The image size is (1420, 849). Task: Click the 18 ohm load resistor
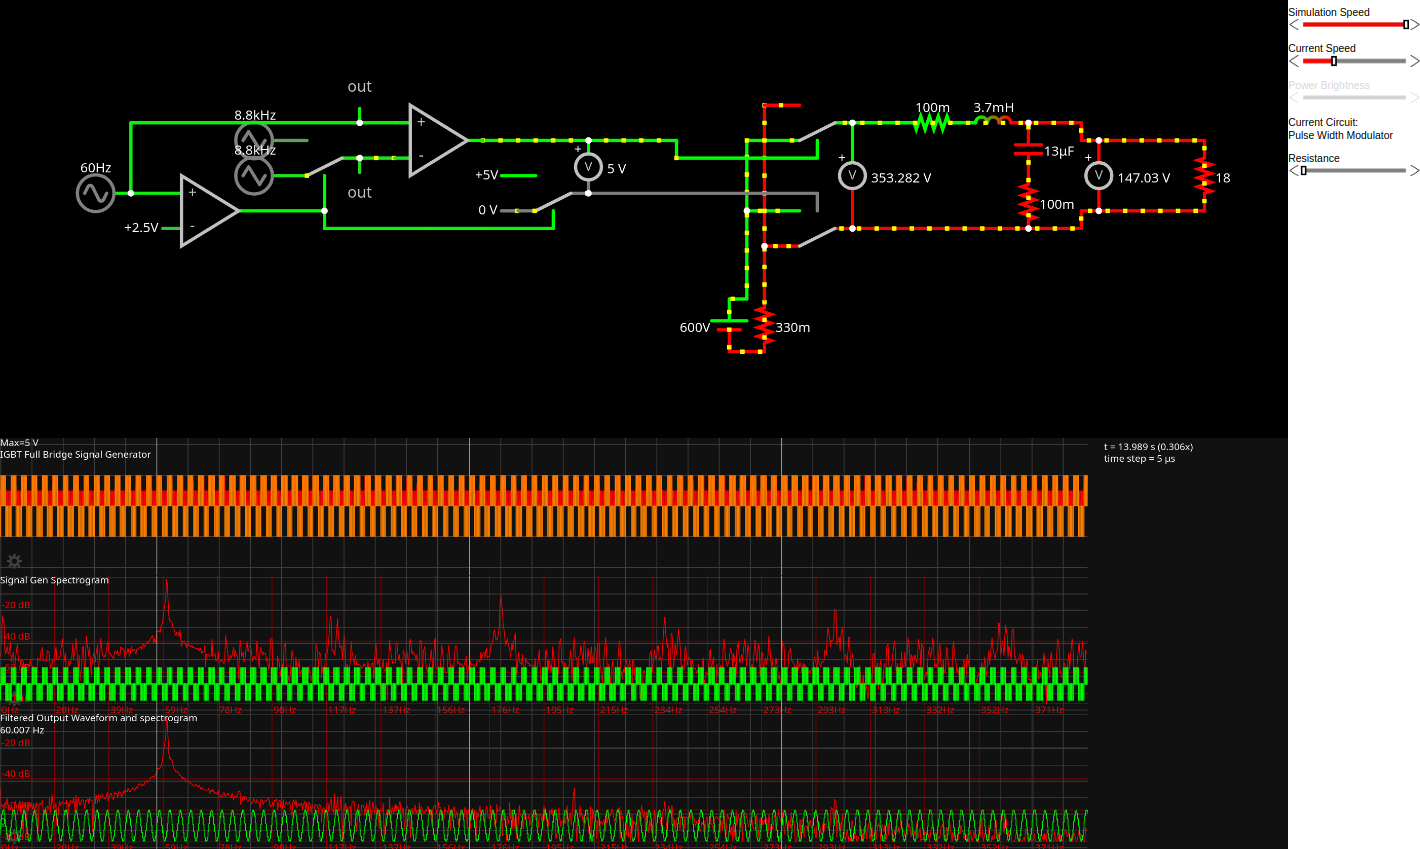click(x=1204, y=176)
